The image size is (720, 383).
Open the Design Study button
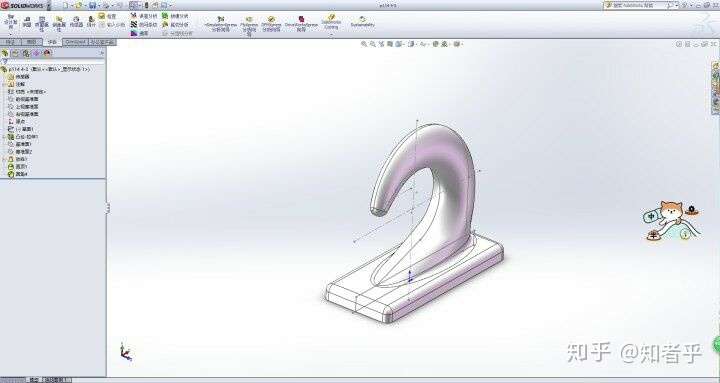point(10,22)
